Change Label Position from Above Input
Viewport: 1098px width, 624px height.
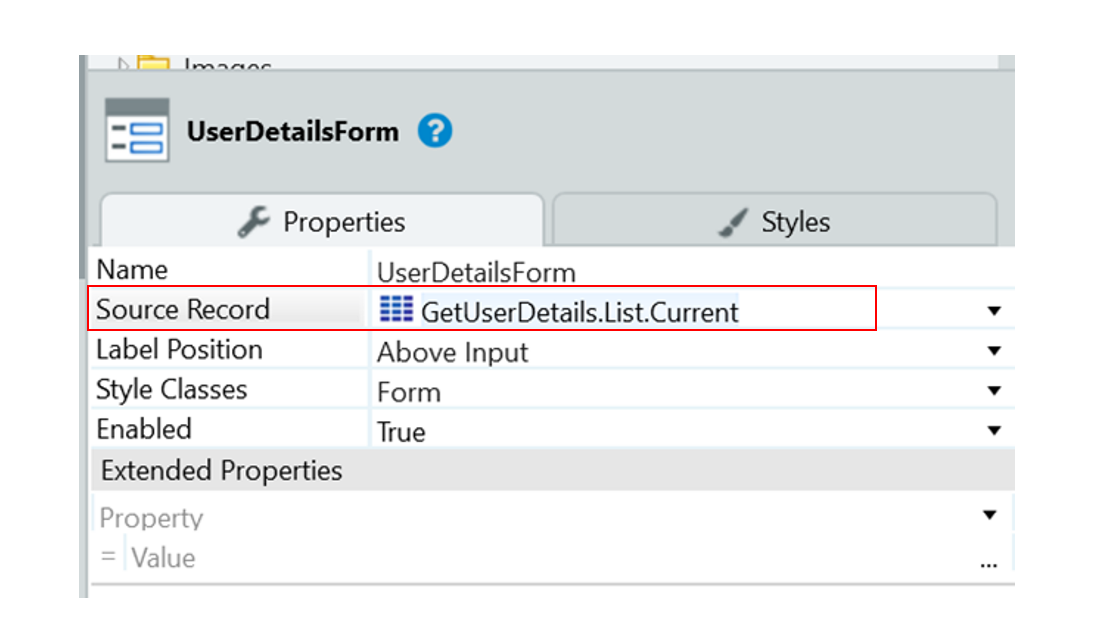click(994, 350)
